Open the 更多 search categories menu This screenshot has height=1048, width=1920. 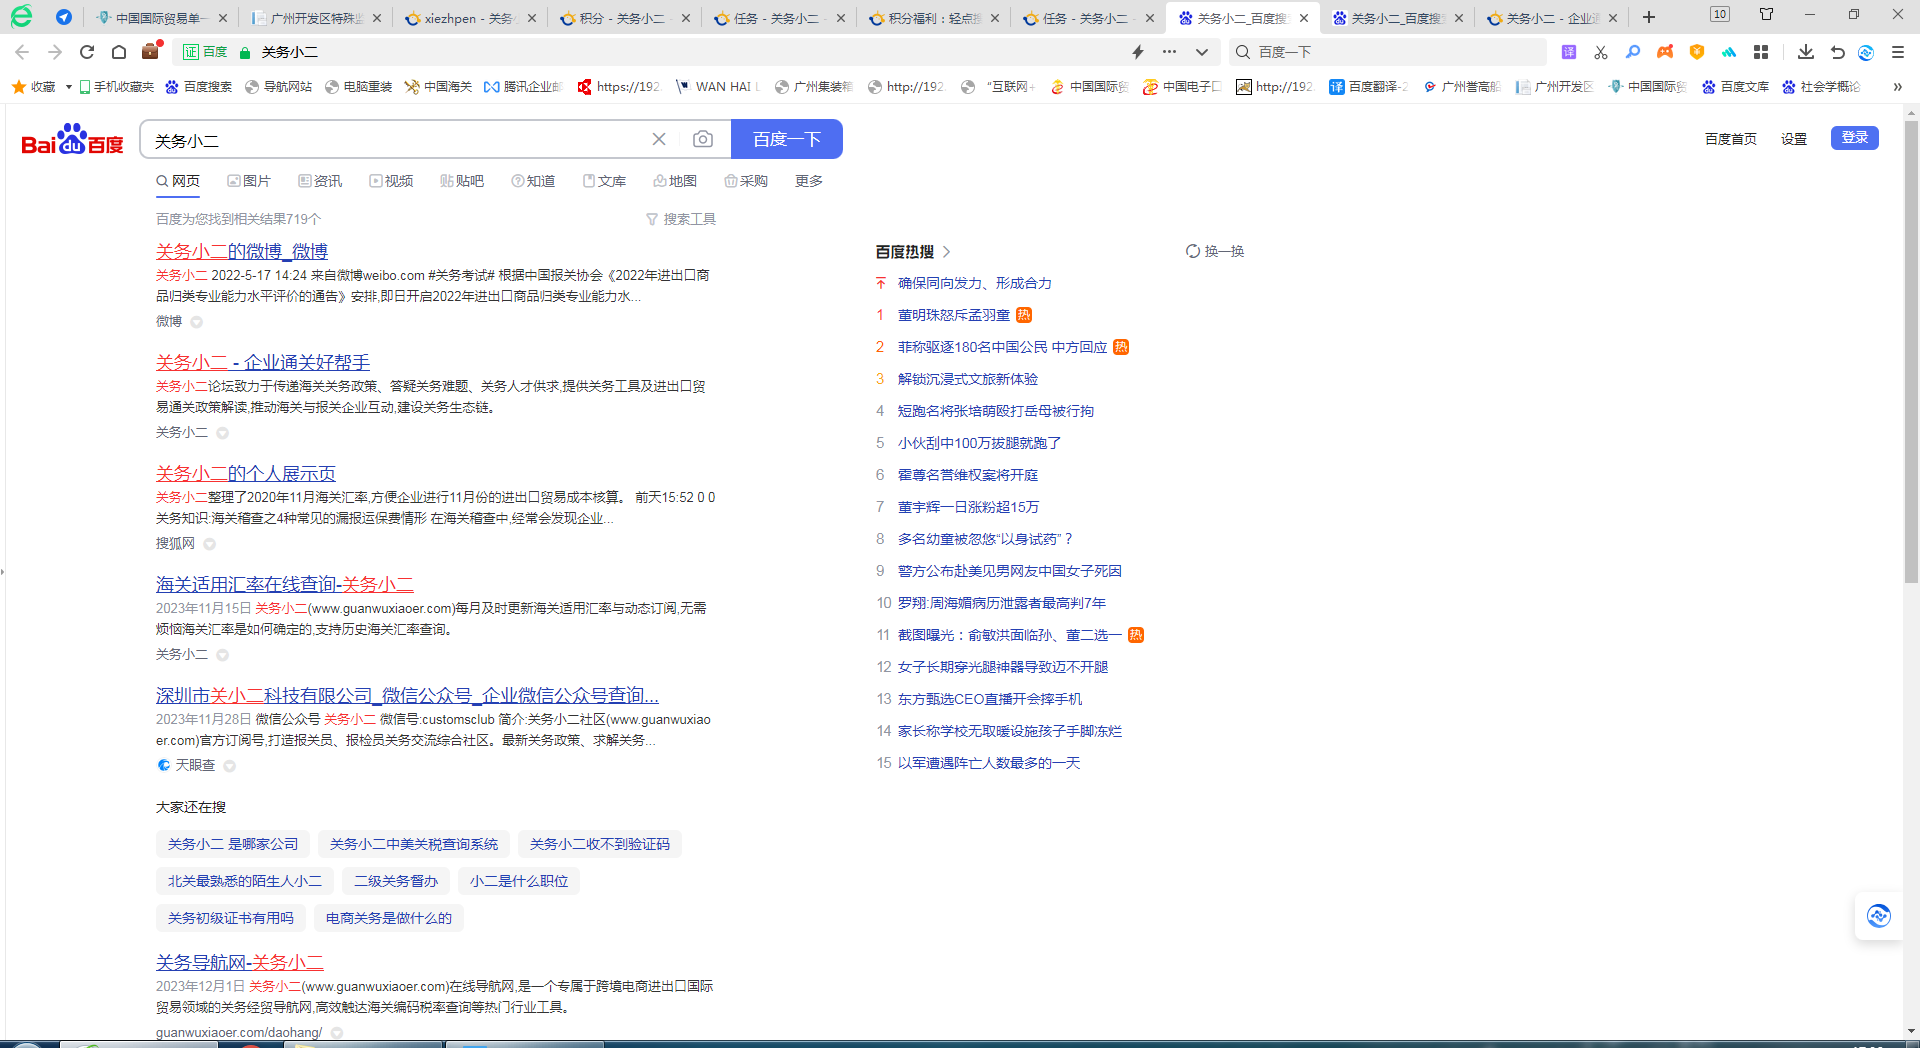(809, 181)
